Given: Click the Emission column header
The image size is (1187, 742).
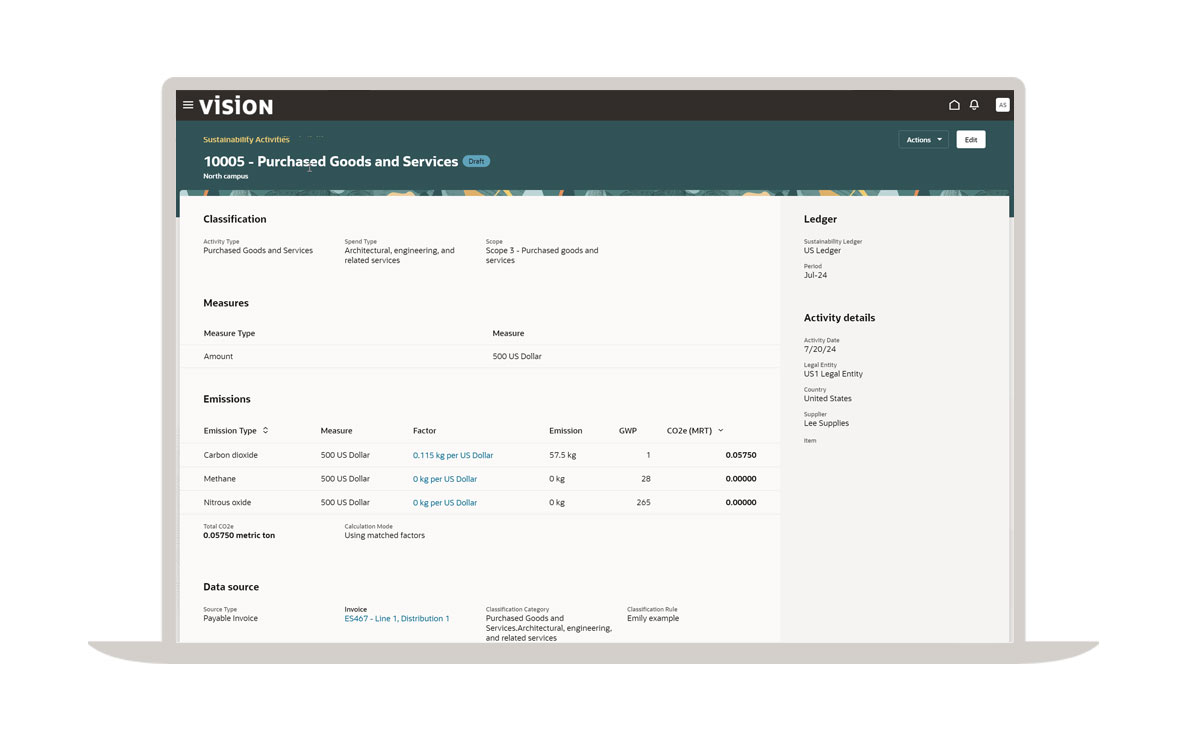Looking at the screenshot, I should coord(565,431).
